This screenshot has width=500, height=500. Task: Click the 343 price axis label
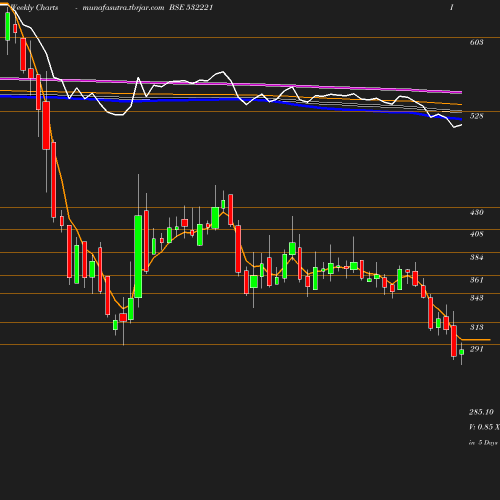(476, 298)
